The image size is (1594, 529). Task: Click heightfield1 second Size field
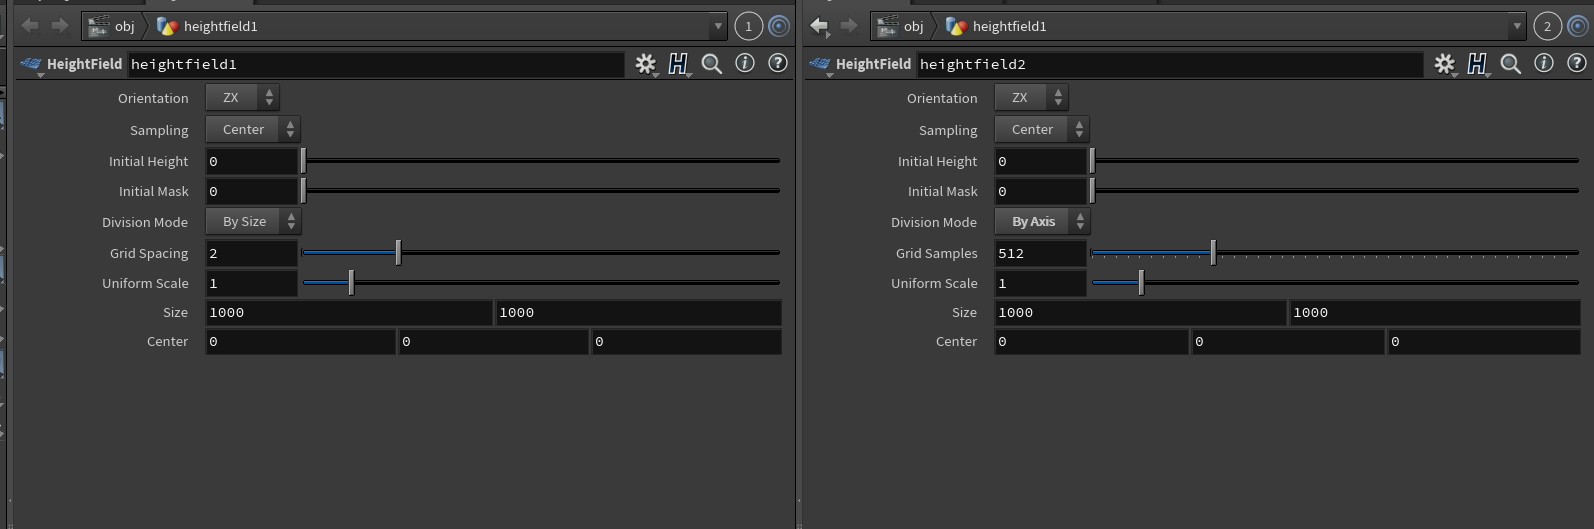638,313
